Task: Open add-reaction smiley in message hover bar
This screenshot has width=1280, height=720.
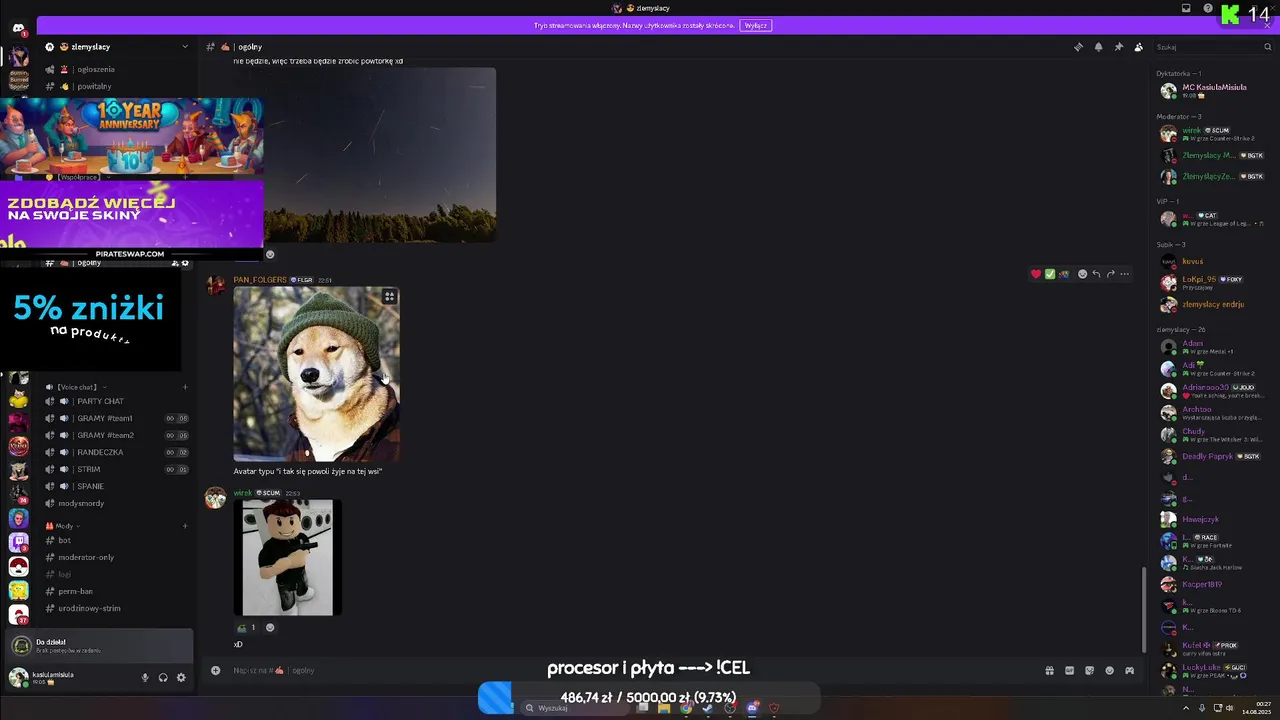Action: click(1082, 274)
